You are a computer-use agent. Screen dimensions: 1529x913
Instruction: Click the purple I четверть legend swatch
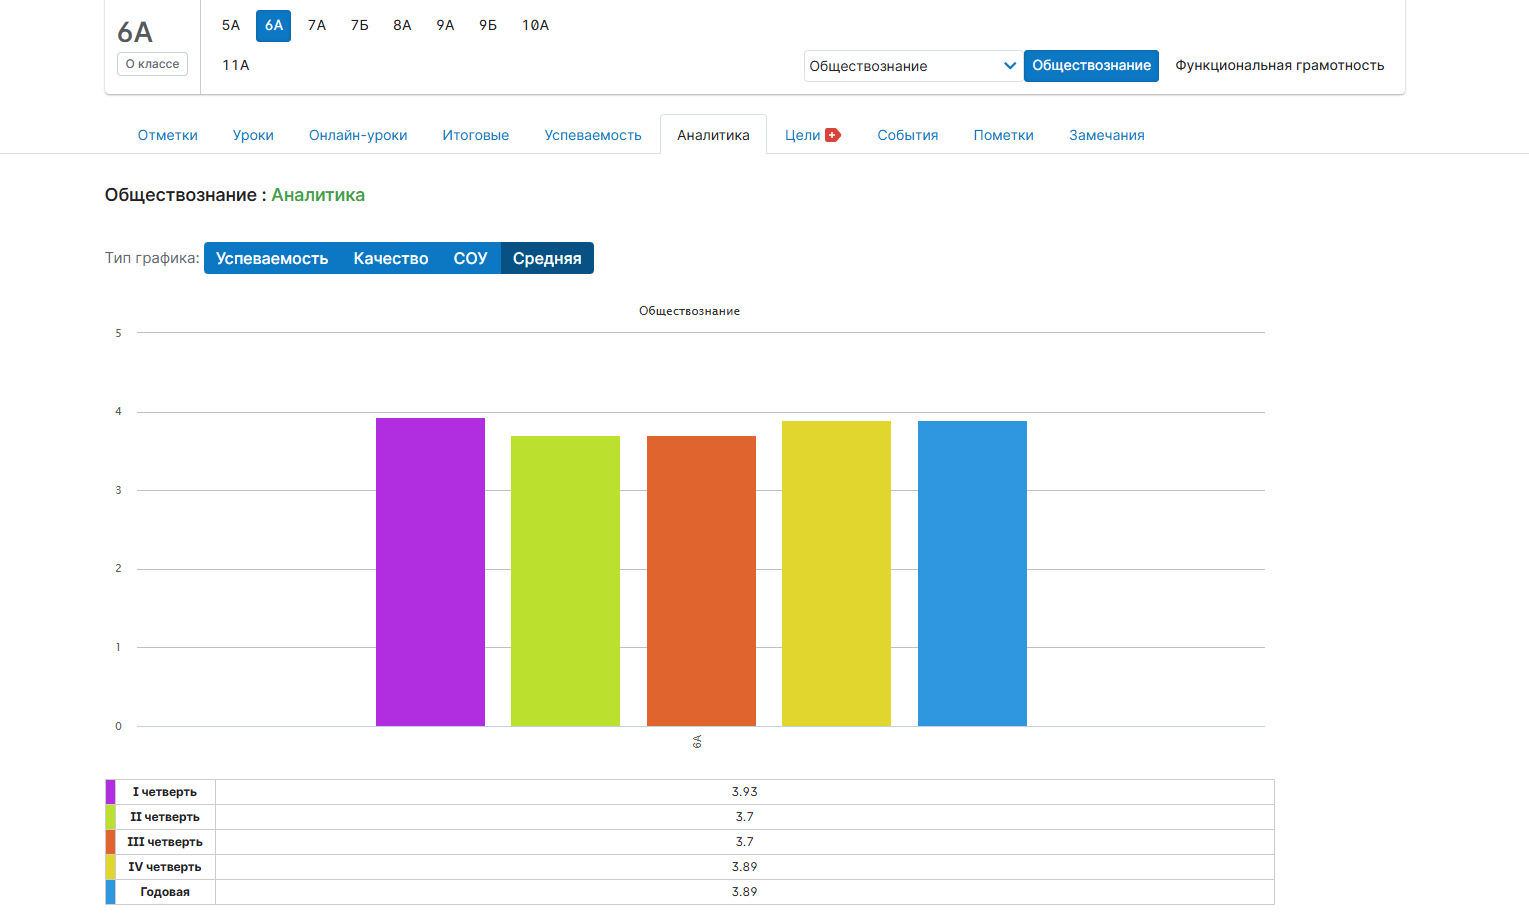click(x=110, y=792)
